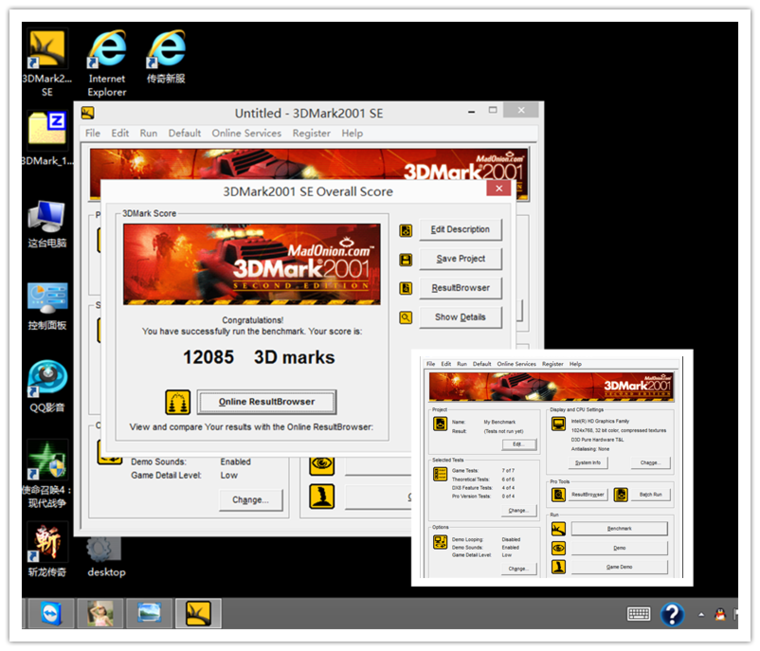Switch to the 3DMark taskbar button

(198, 613)
